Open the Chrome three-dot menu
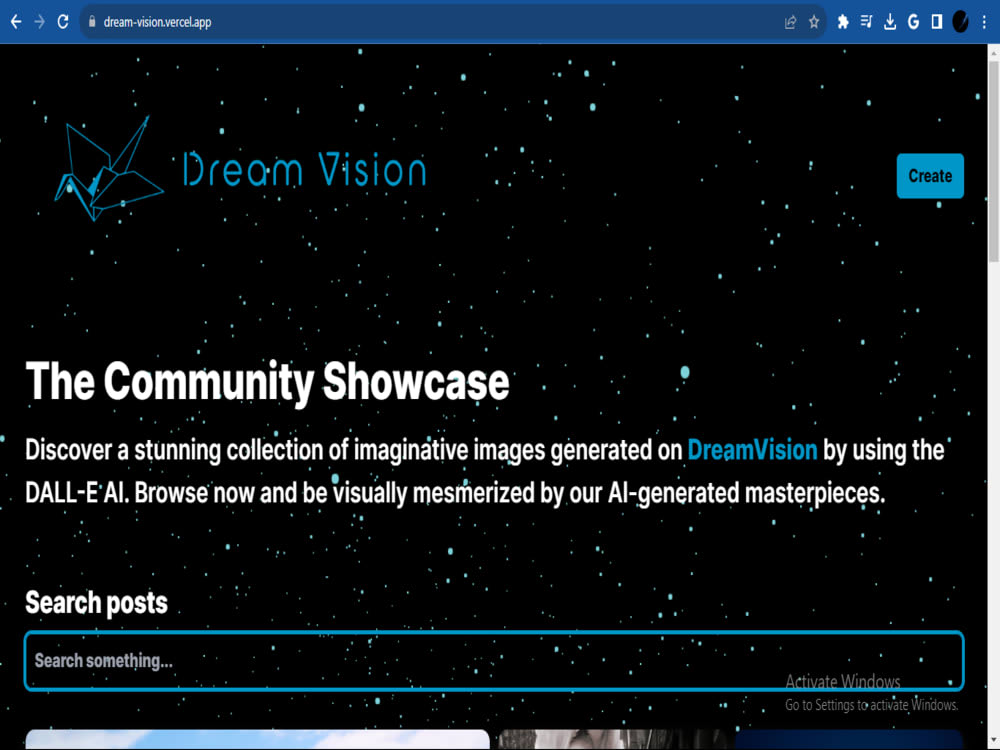1000x750 pixels. 984,22
